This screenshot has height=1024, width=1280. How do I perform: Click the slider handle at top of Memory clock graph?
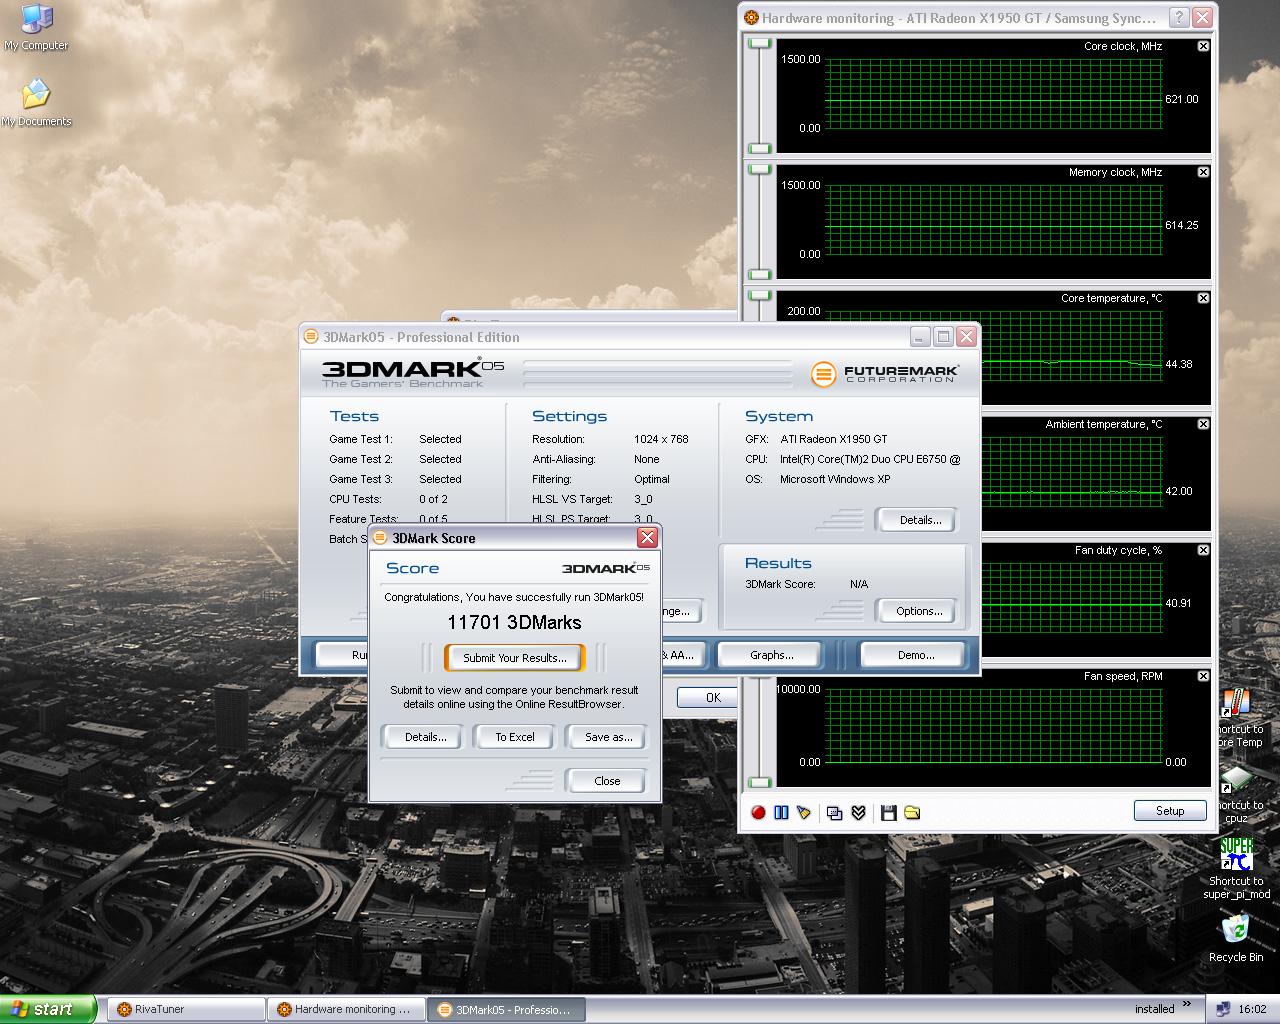pos(761,169)
